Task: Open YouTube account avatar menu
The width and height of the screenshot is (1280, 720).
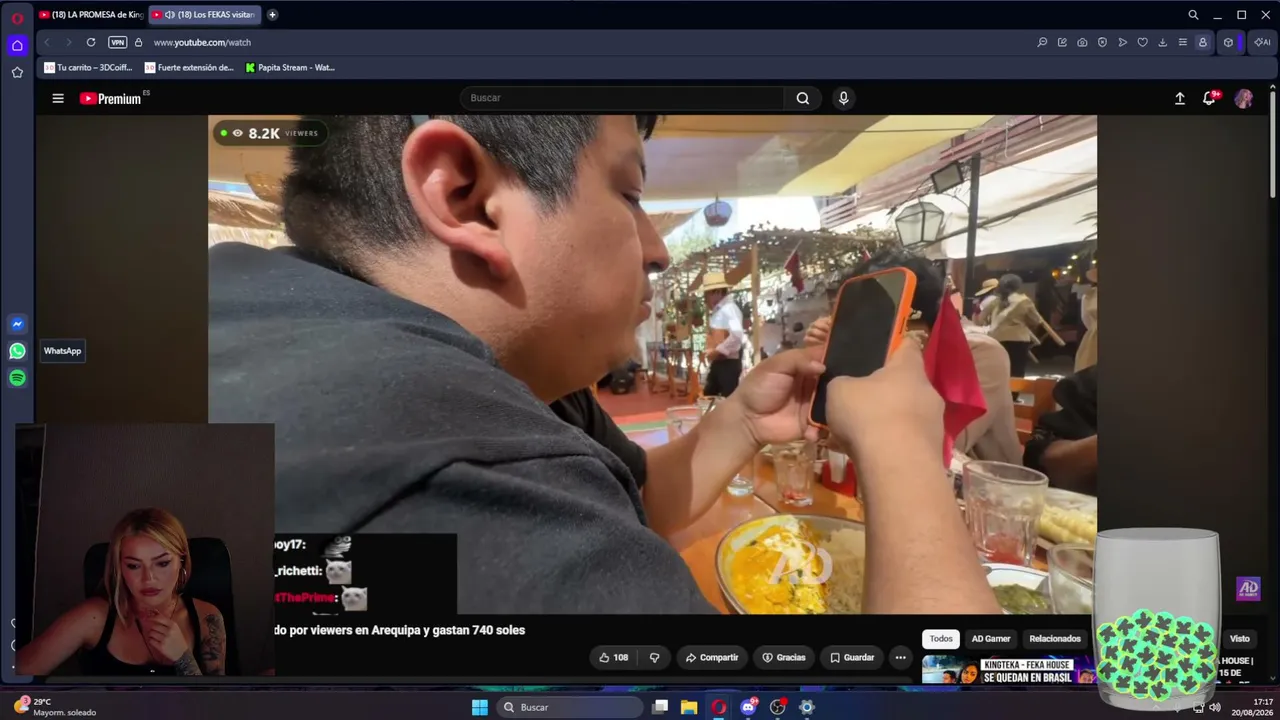Action: [1244, 98]
